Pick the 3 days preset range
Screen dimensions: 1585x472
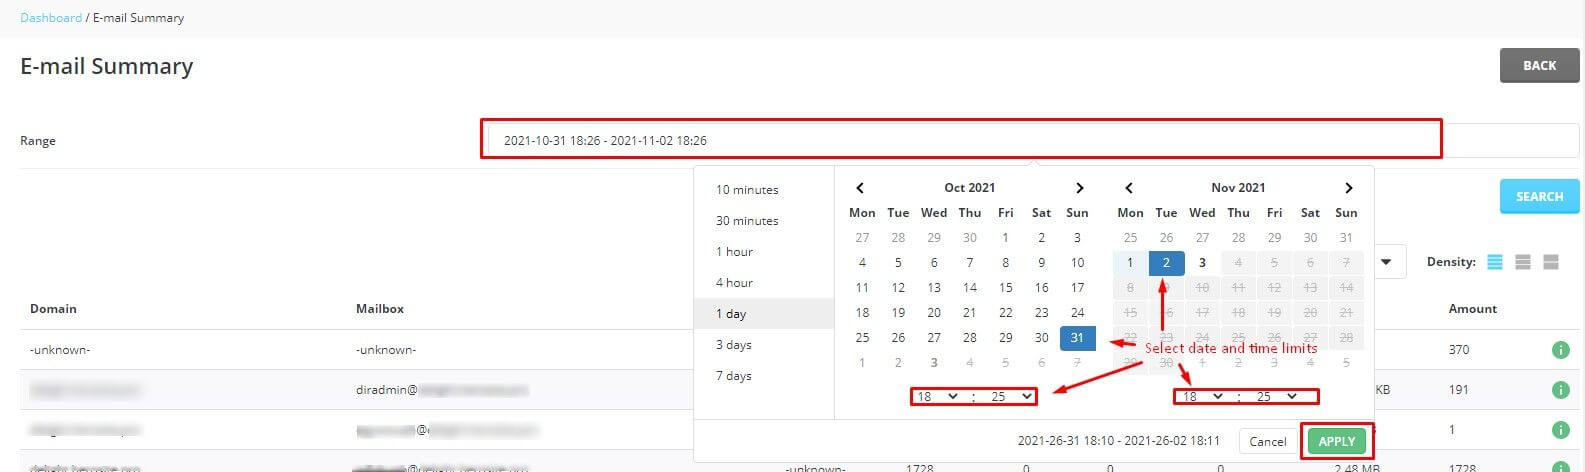point(734,345)
